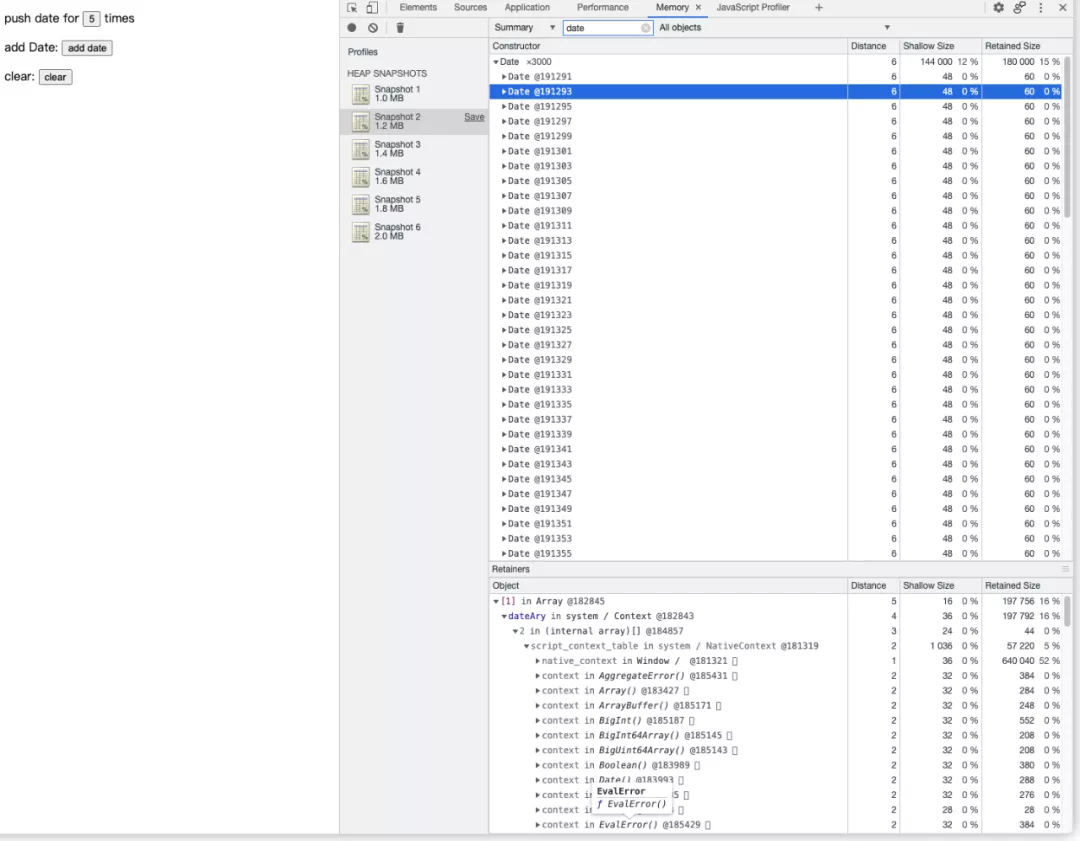The height and width of the screenshot is (841, 1080).
Task: Expand Date @191291 row
Action: (504, 76)
